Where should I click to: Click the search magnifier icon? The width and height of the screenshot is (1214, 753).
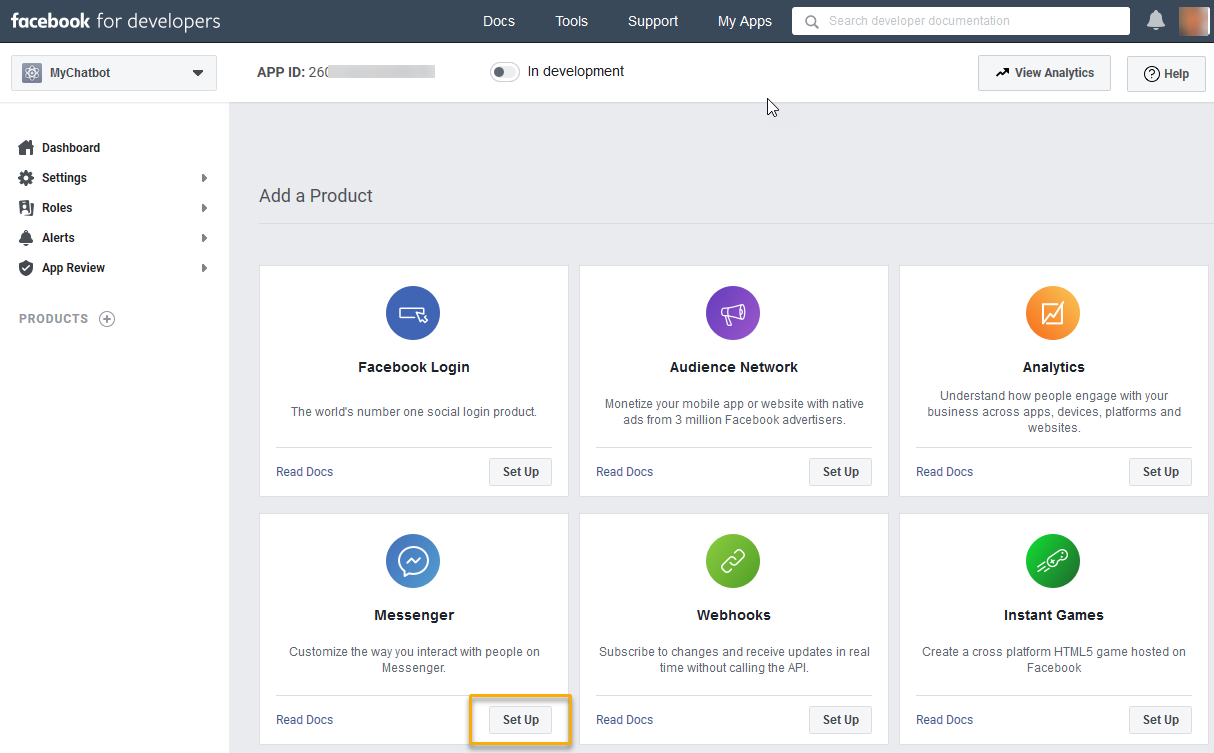click(x=811, y=21)
